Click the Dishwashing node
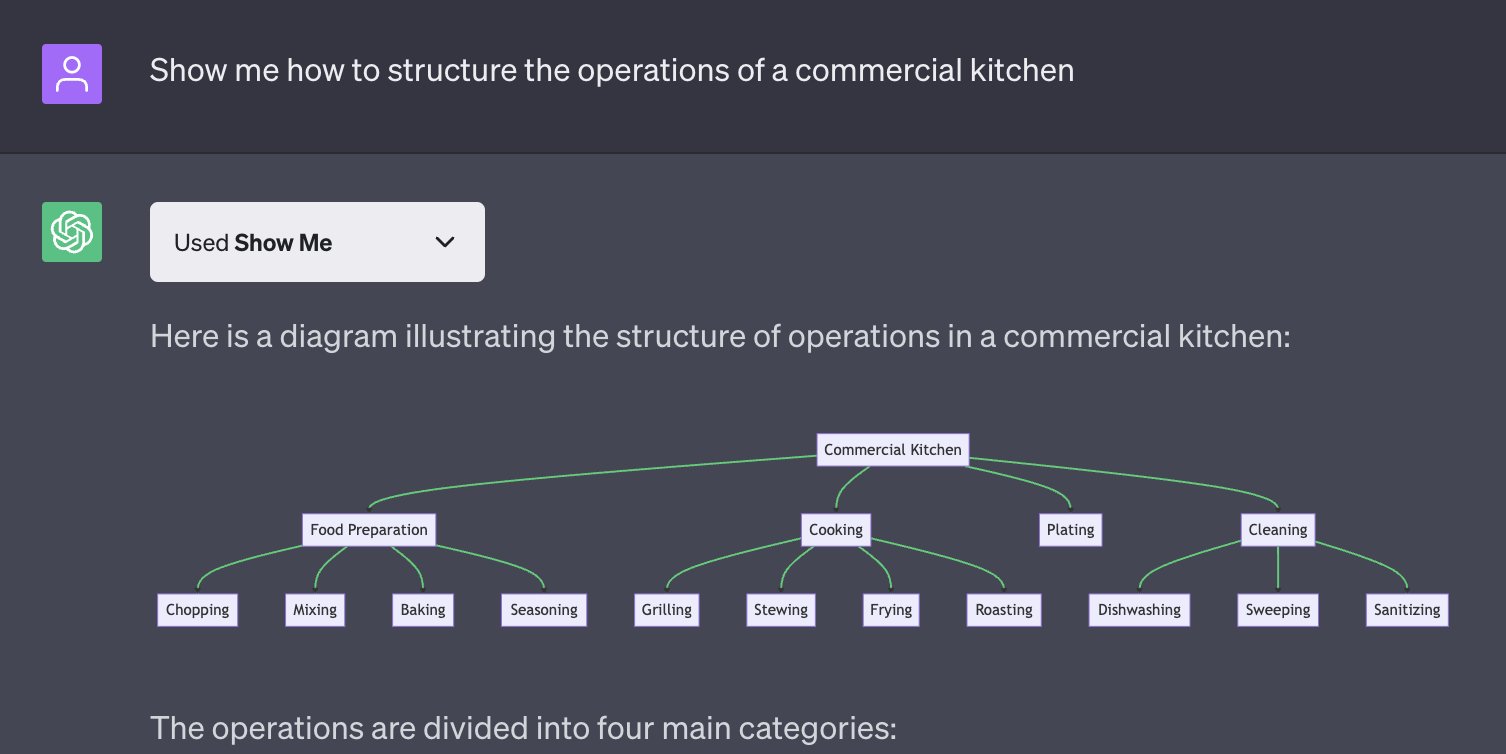Screen dimensions: 1506x754 pyautogui.click(x=1139, y=610)
